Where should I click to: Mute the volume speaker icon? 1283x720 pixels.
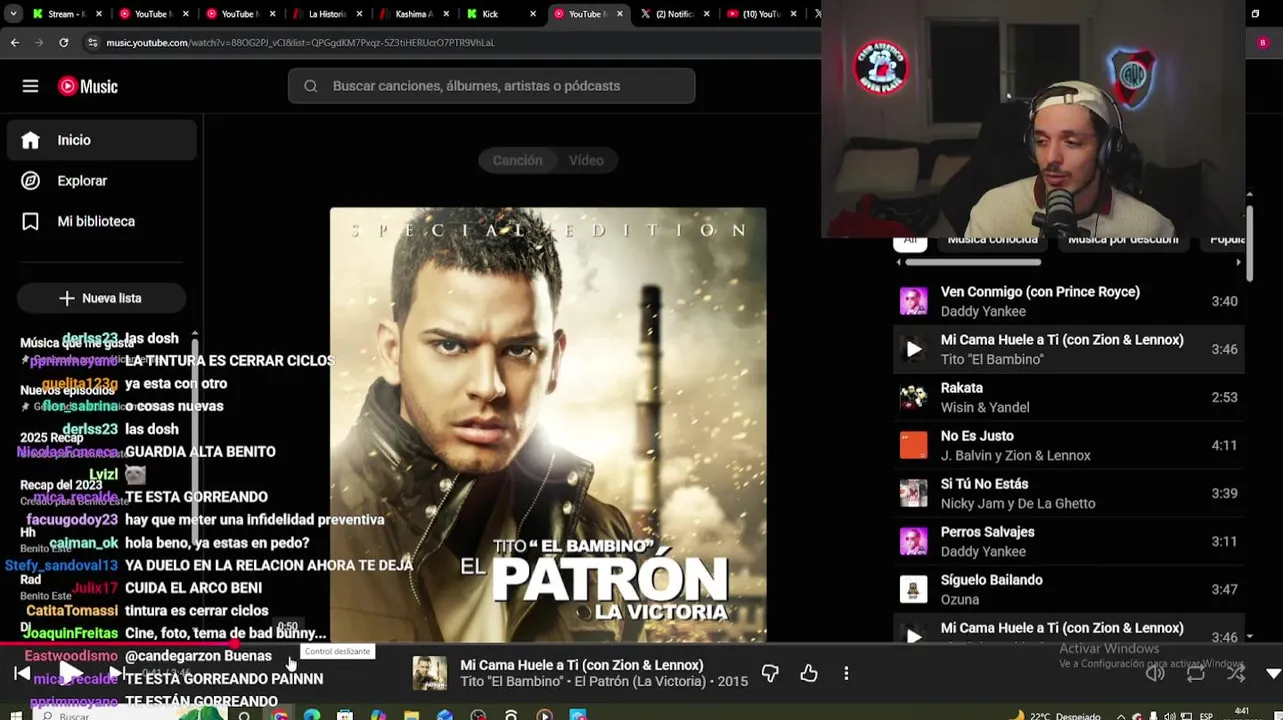pyautogui.click(x=1155, y=674)
